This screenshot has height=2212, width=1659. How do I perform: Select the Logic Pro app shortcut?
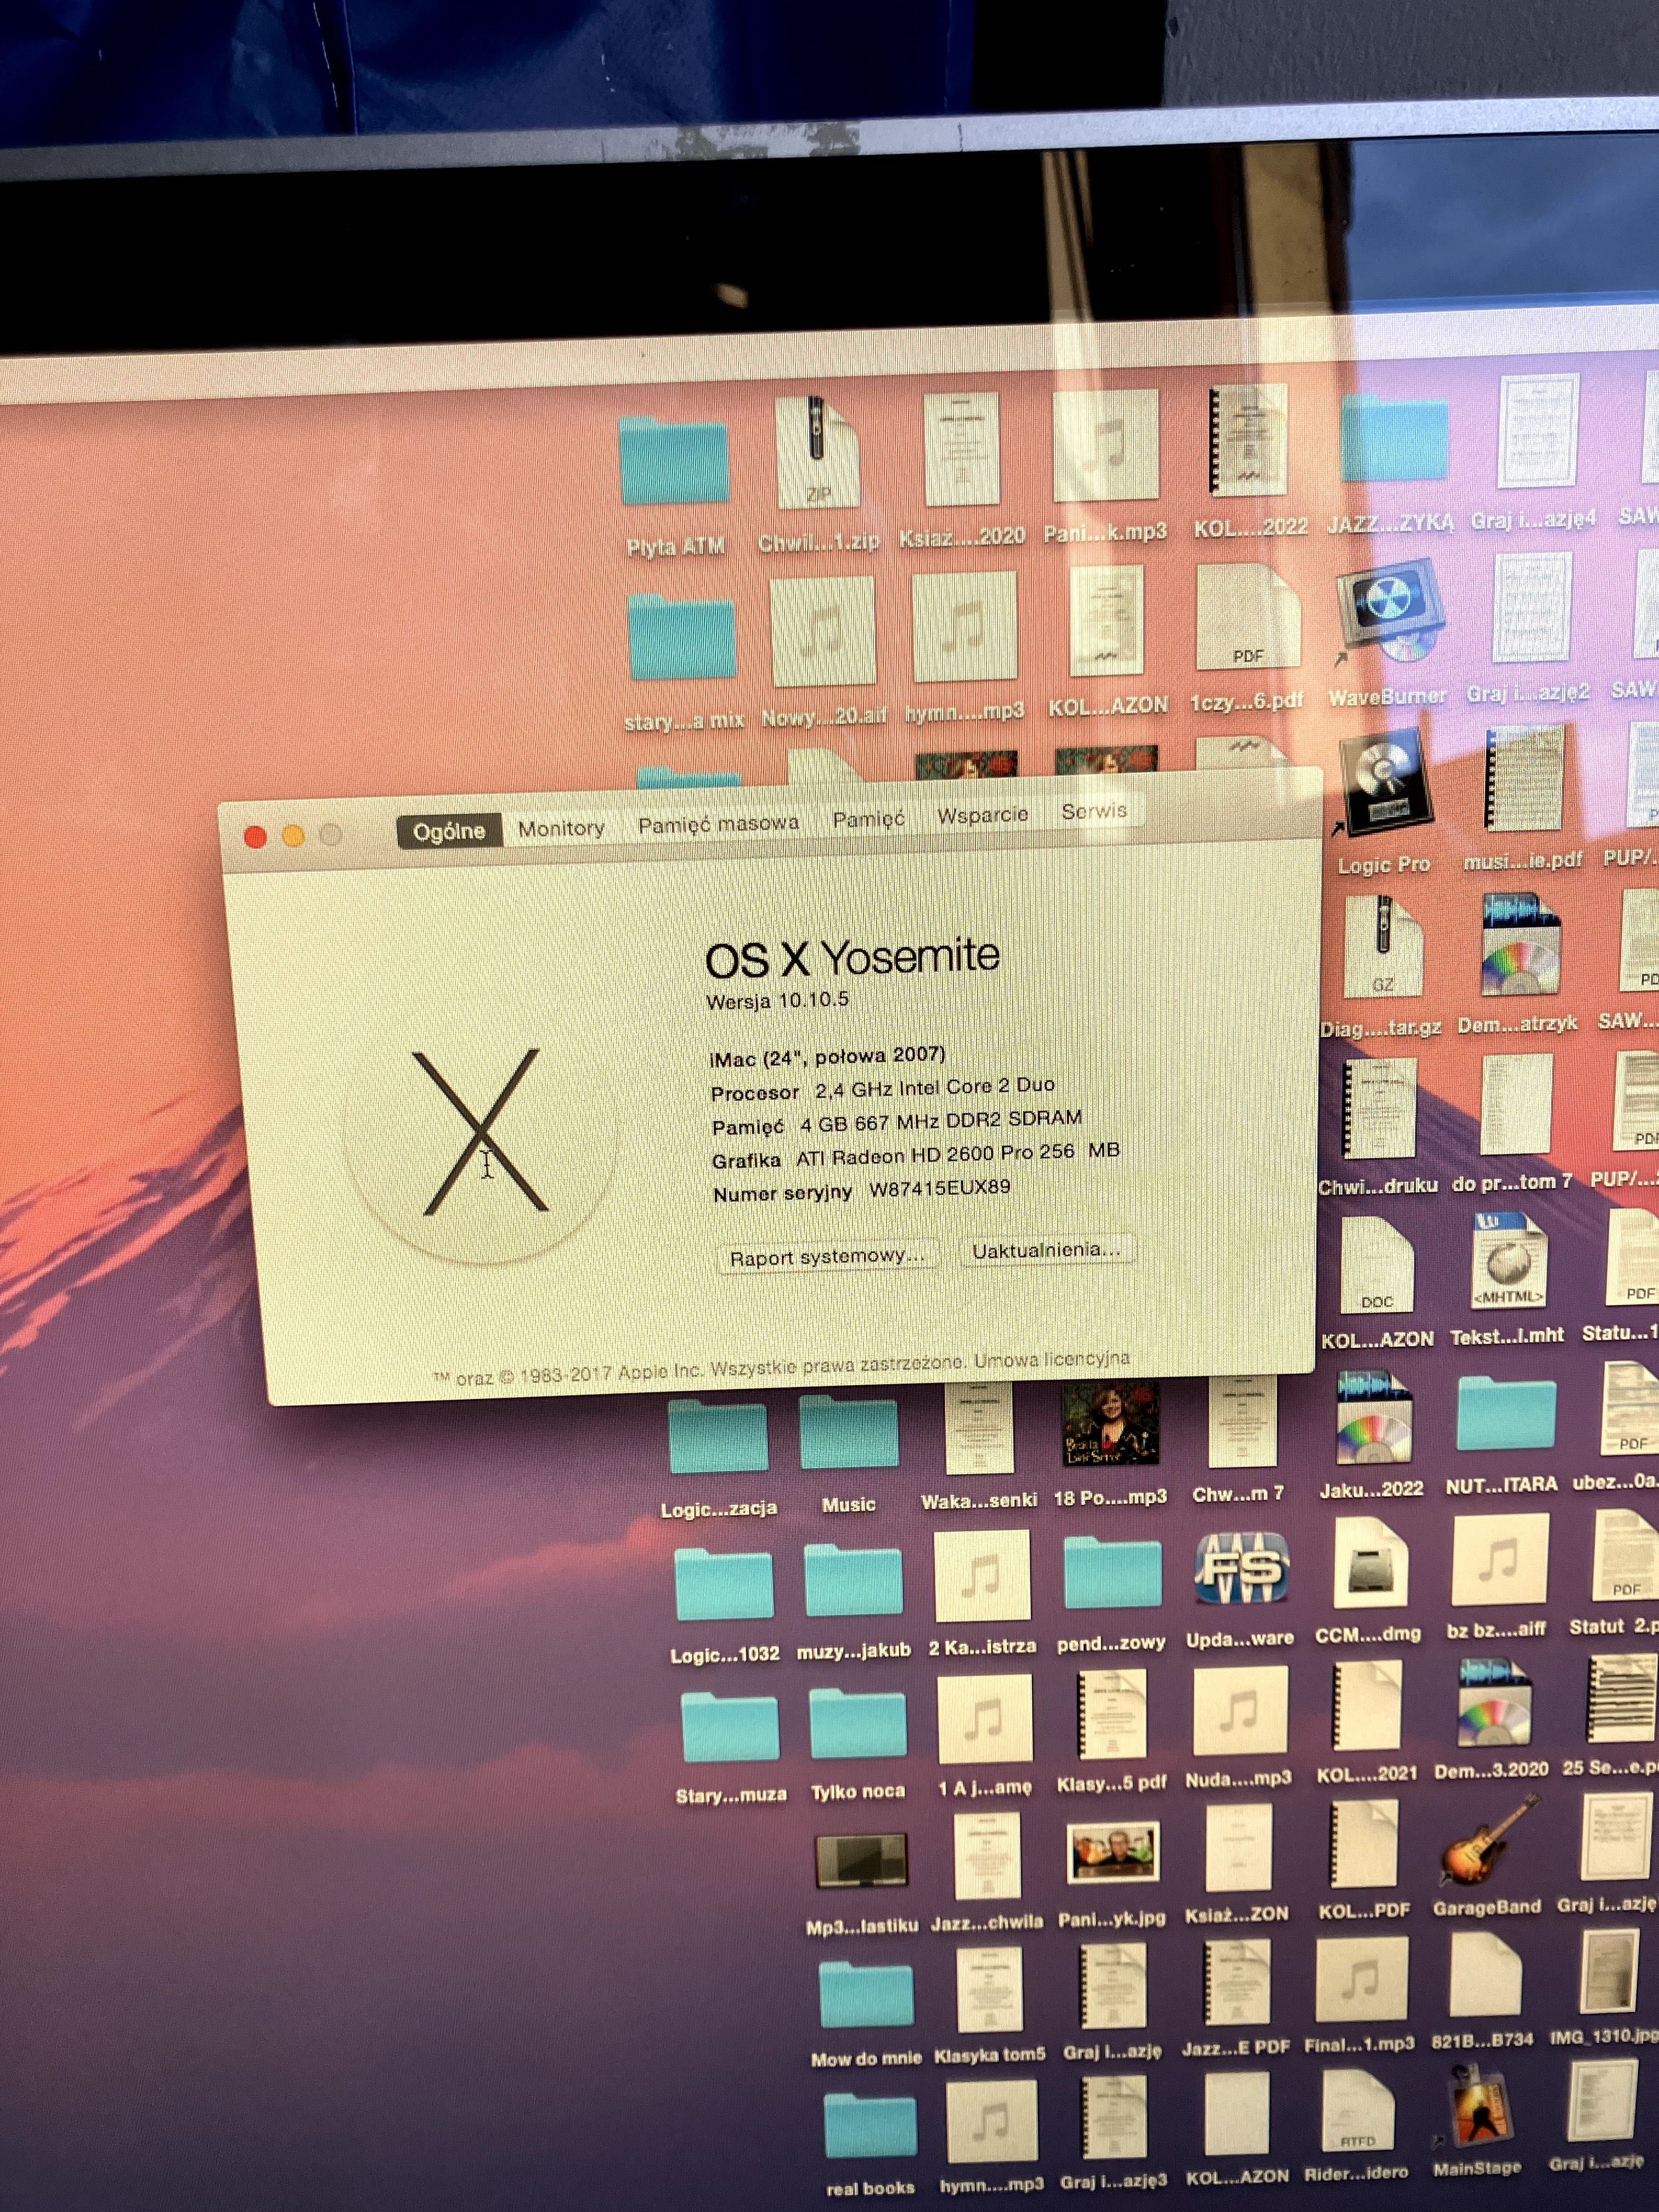(1383, 782)
